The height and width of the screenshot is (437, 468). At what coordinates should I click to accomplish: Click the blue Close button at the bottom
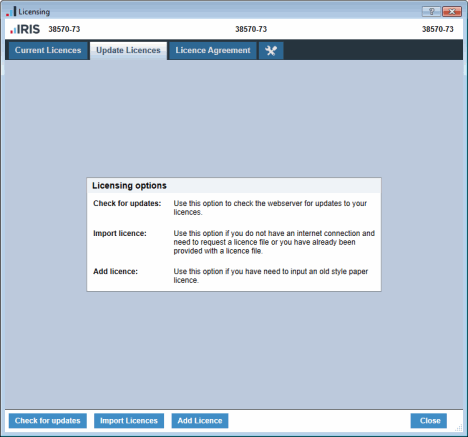[429, 421]
